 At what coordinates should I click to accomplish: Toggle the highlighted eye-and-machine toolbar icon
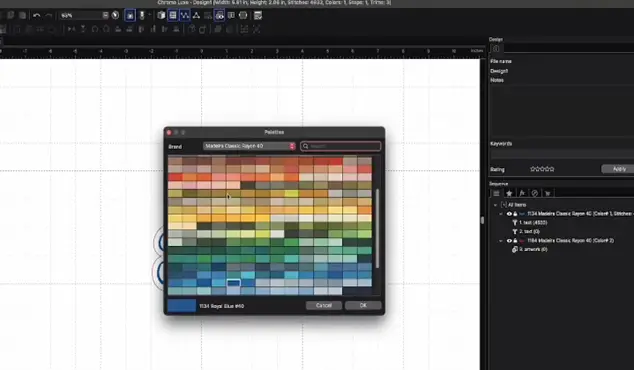click(x=220, y=15)
